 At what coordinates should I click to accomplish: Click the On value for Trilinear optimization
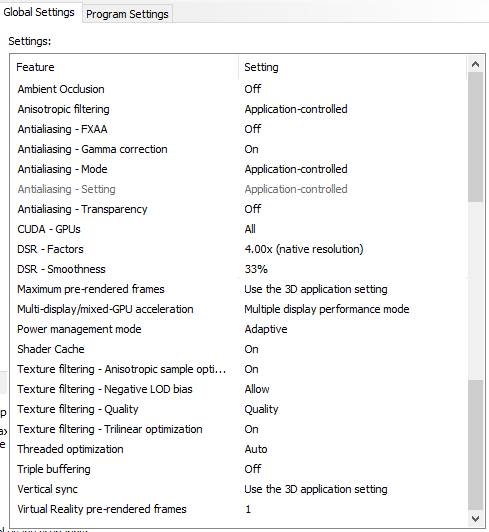(x=251, y=430)
